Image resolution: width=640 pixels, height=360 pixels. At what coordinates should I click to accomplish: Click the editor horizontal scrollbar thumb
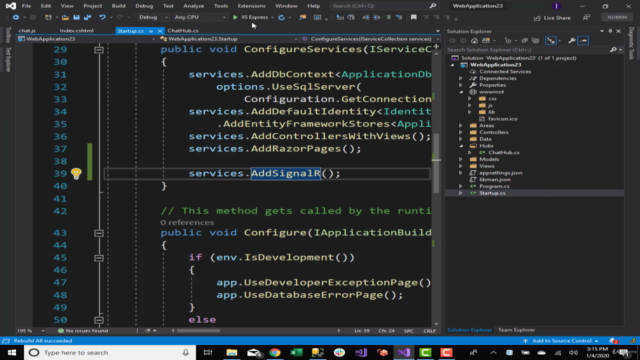199,331
